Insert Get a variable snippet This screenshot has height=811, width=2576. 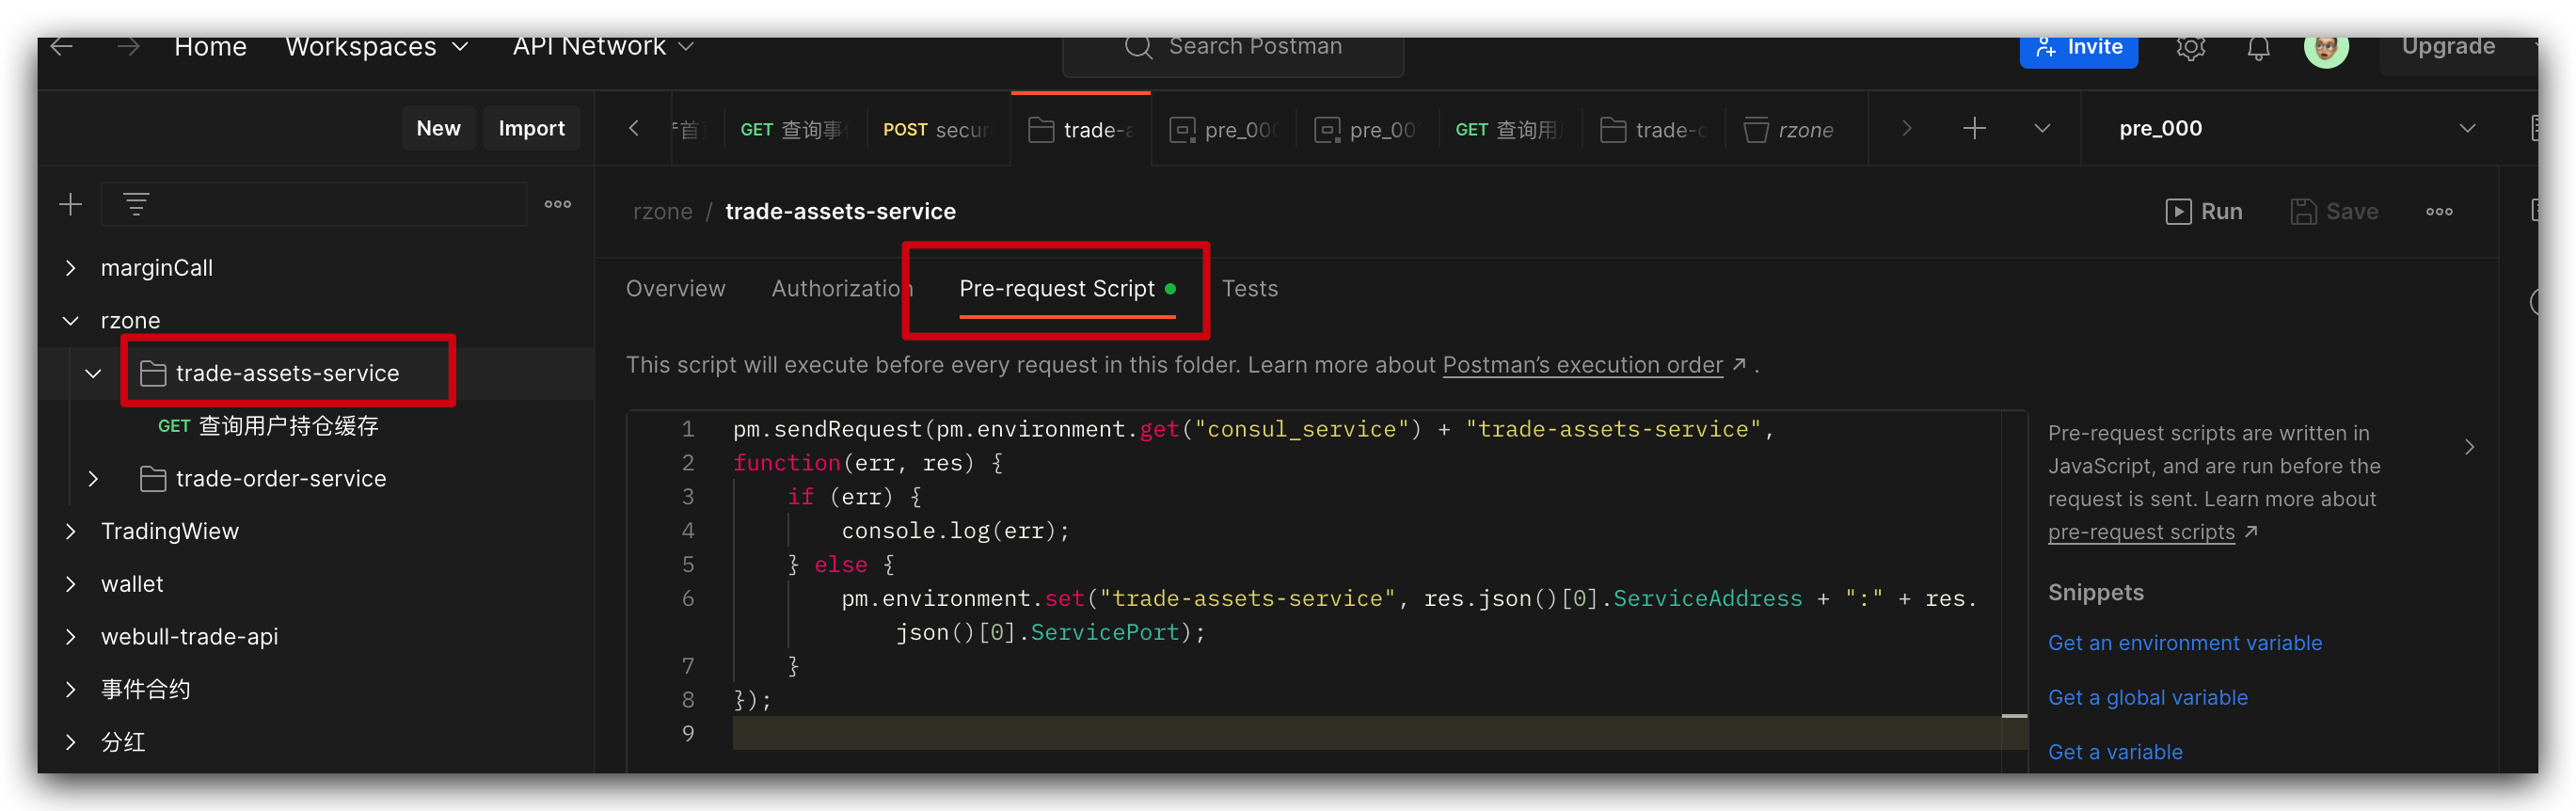2115,752
